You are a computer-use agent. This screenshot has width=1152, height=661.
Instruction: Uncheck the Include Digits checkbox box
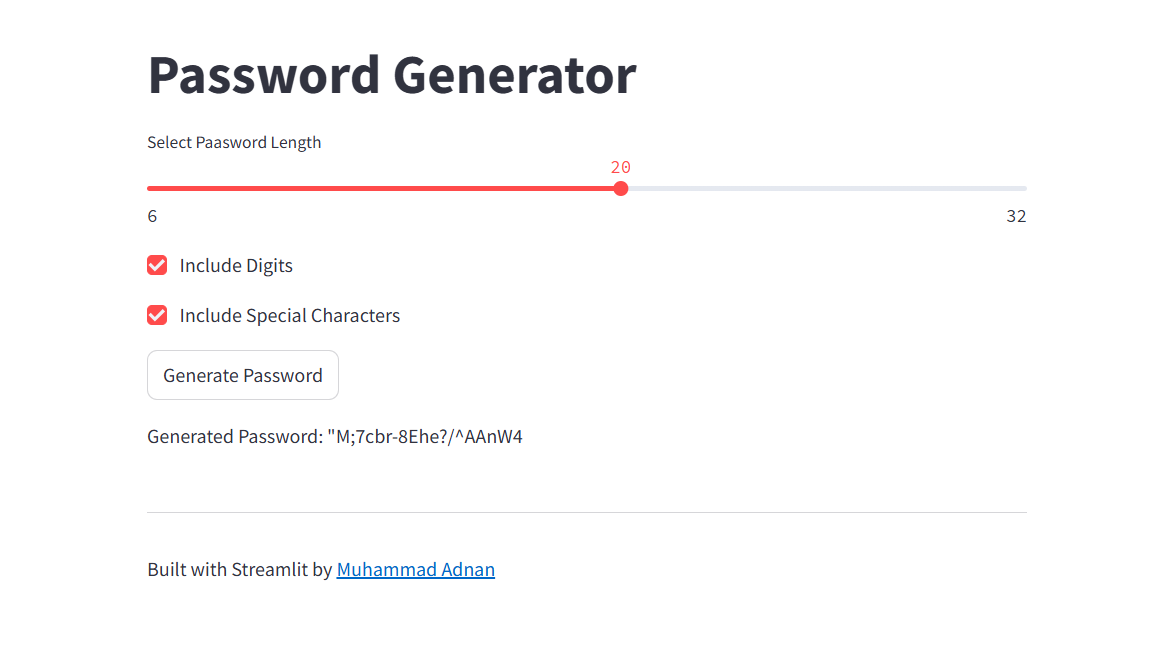coord(157,265)
